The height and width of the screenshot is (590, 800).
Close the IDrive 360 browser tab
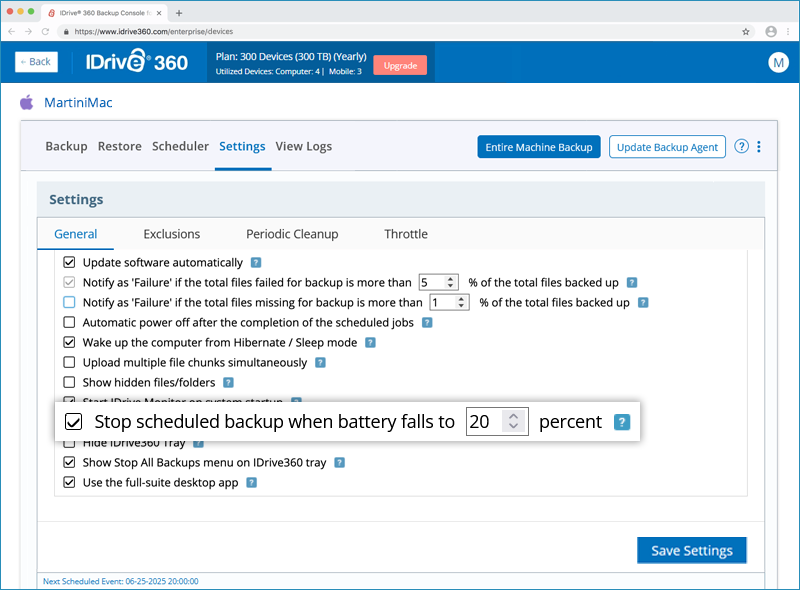point(160,13)
